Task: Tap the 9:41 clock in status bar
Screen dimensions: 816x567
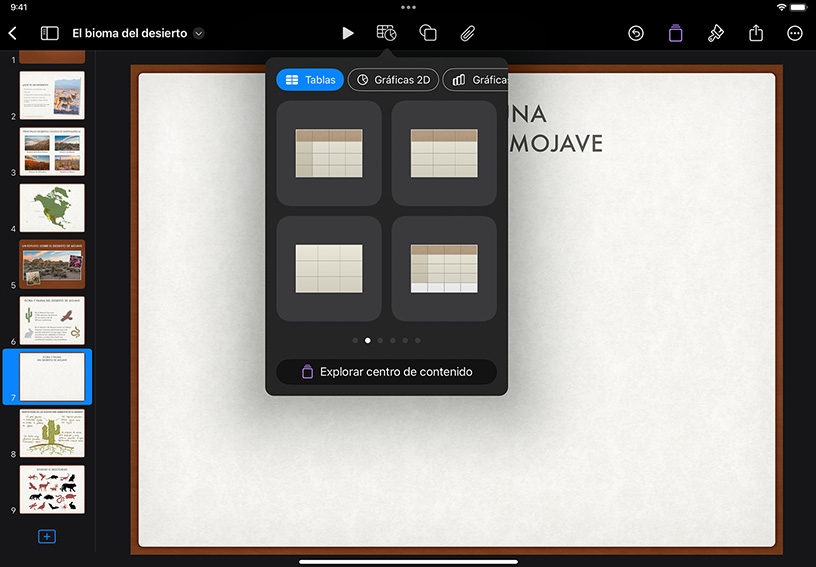Action: 19,7
